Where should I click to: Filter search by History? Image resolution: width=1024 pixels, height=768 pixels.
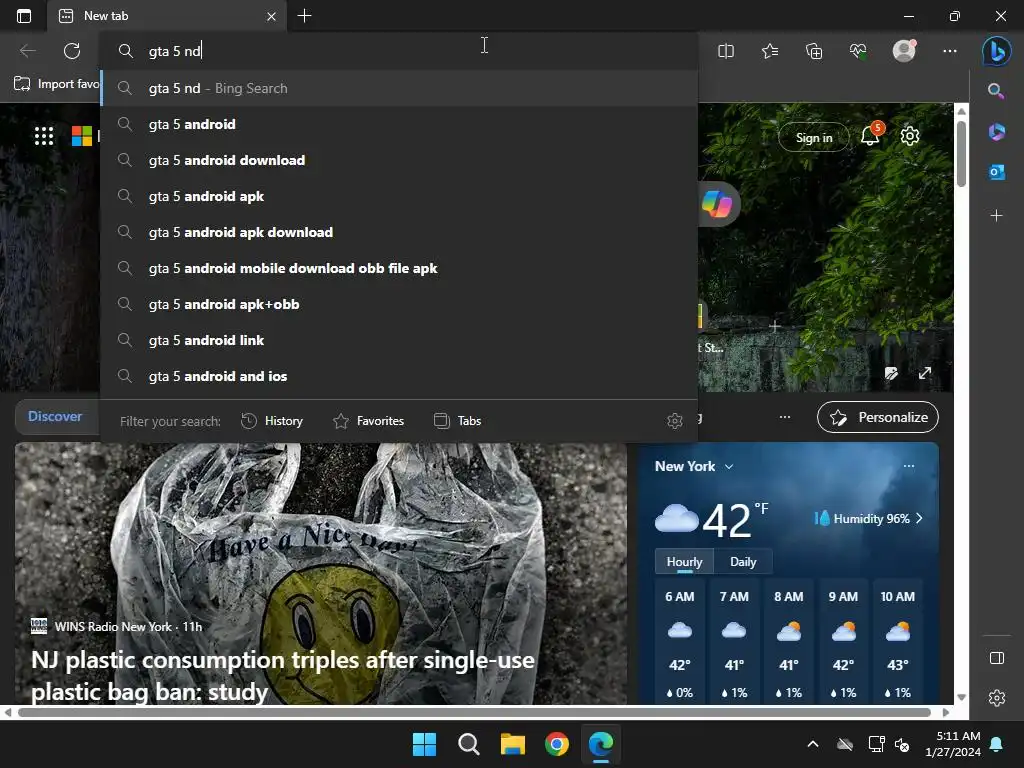(272, 421)
